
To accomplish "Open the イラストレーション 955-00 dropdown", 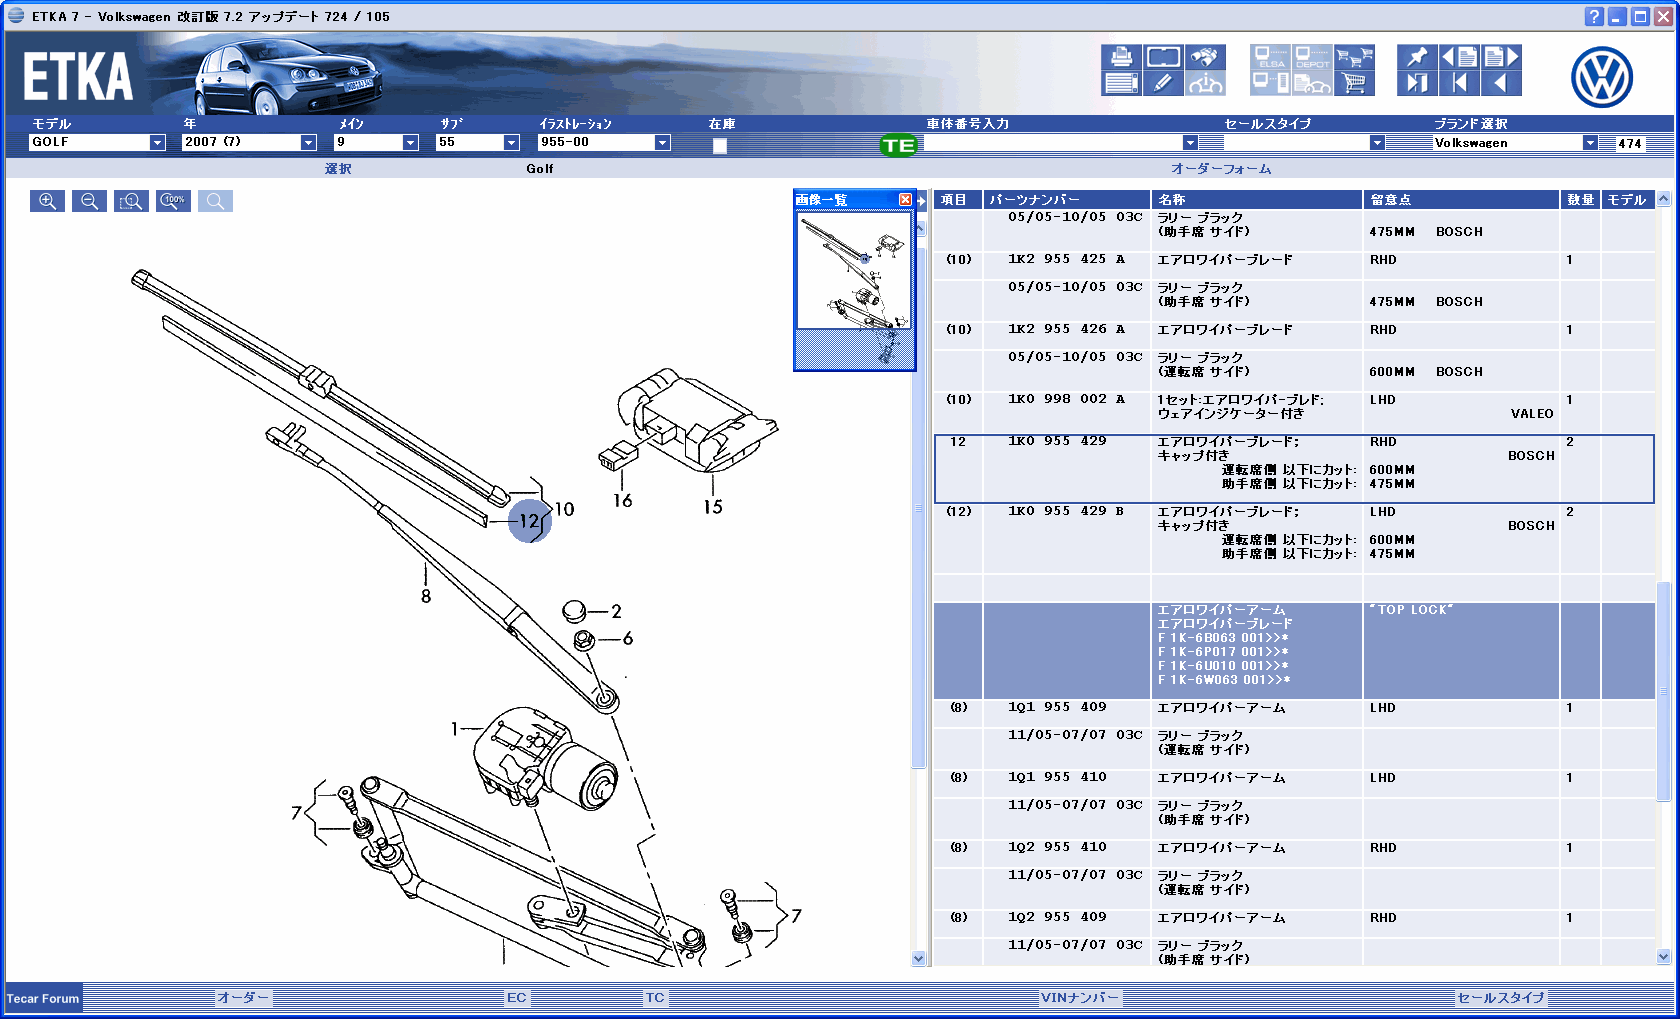I will tap(662, 143).
